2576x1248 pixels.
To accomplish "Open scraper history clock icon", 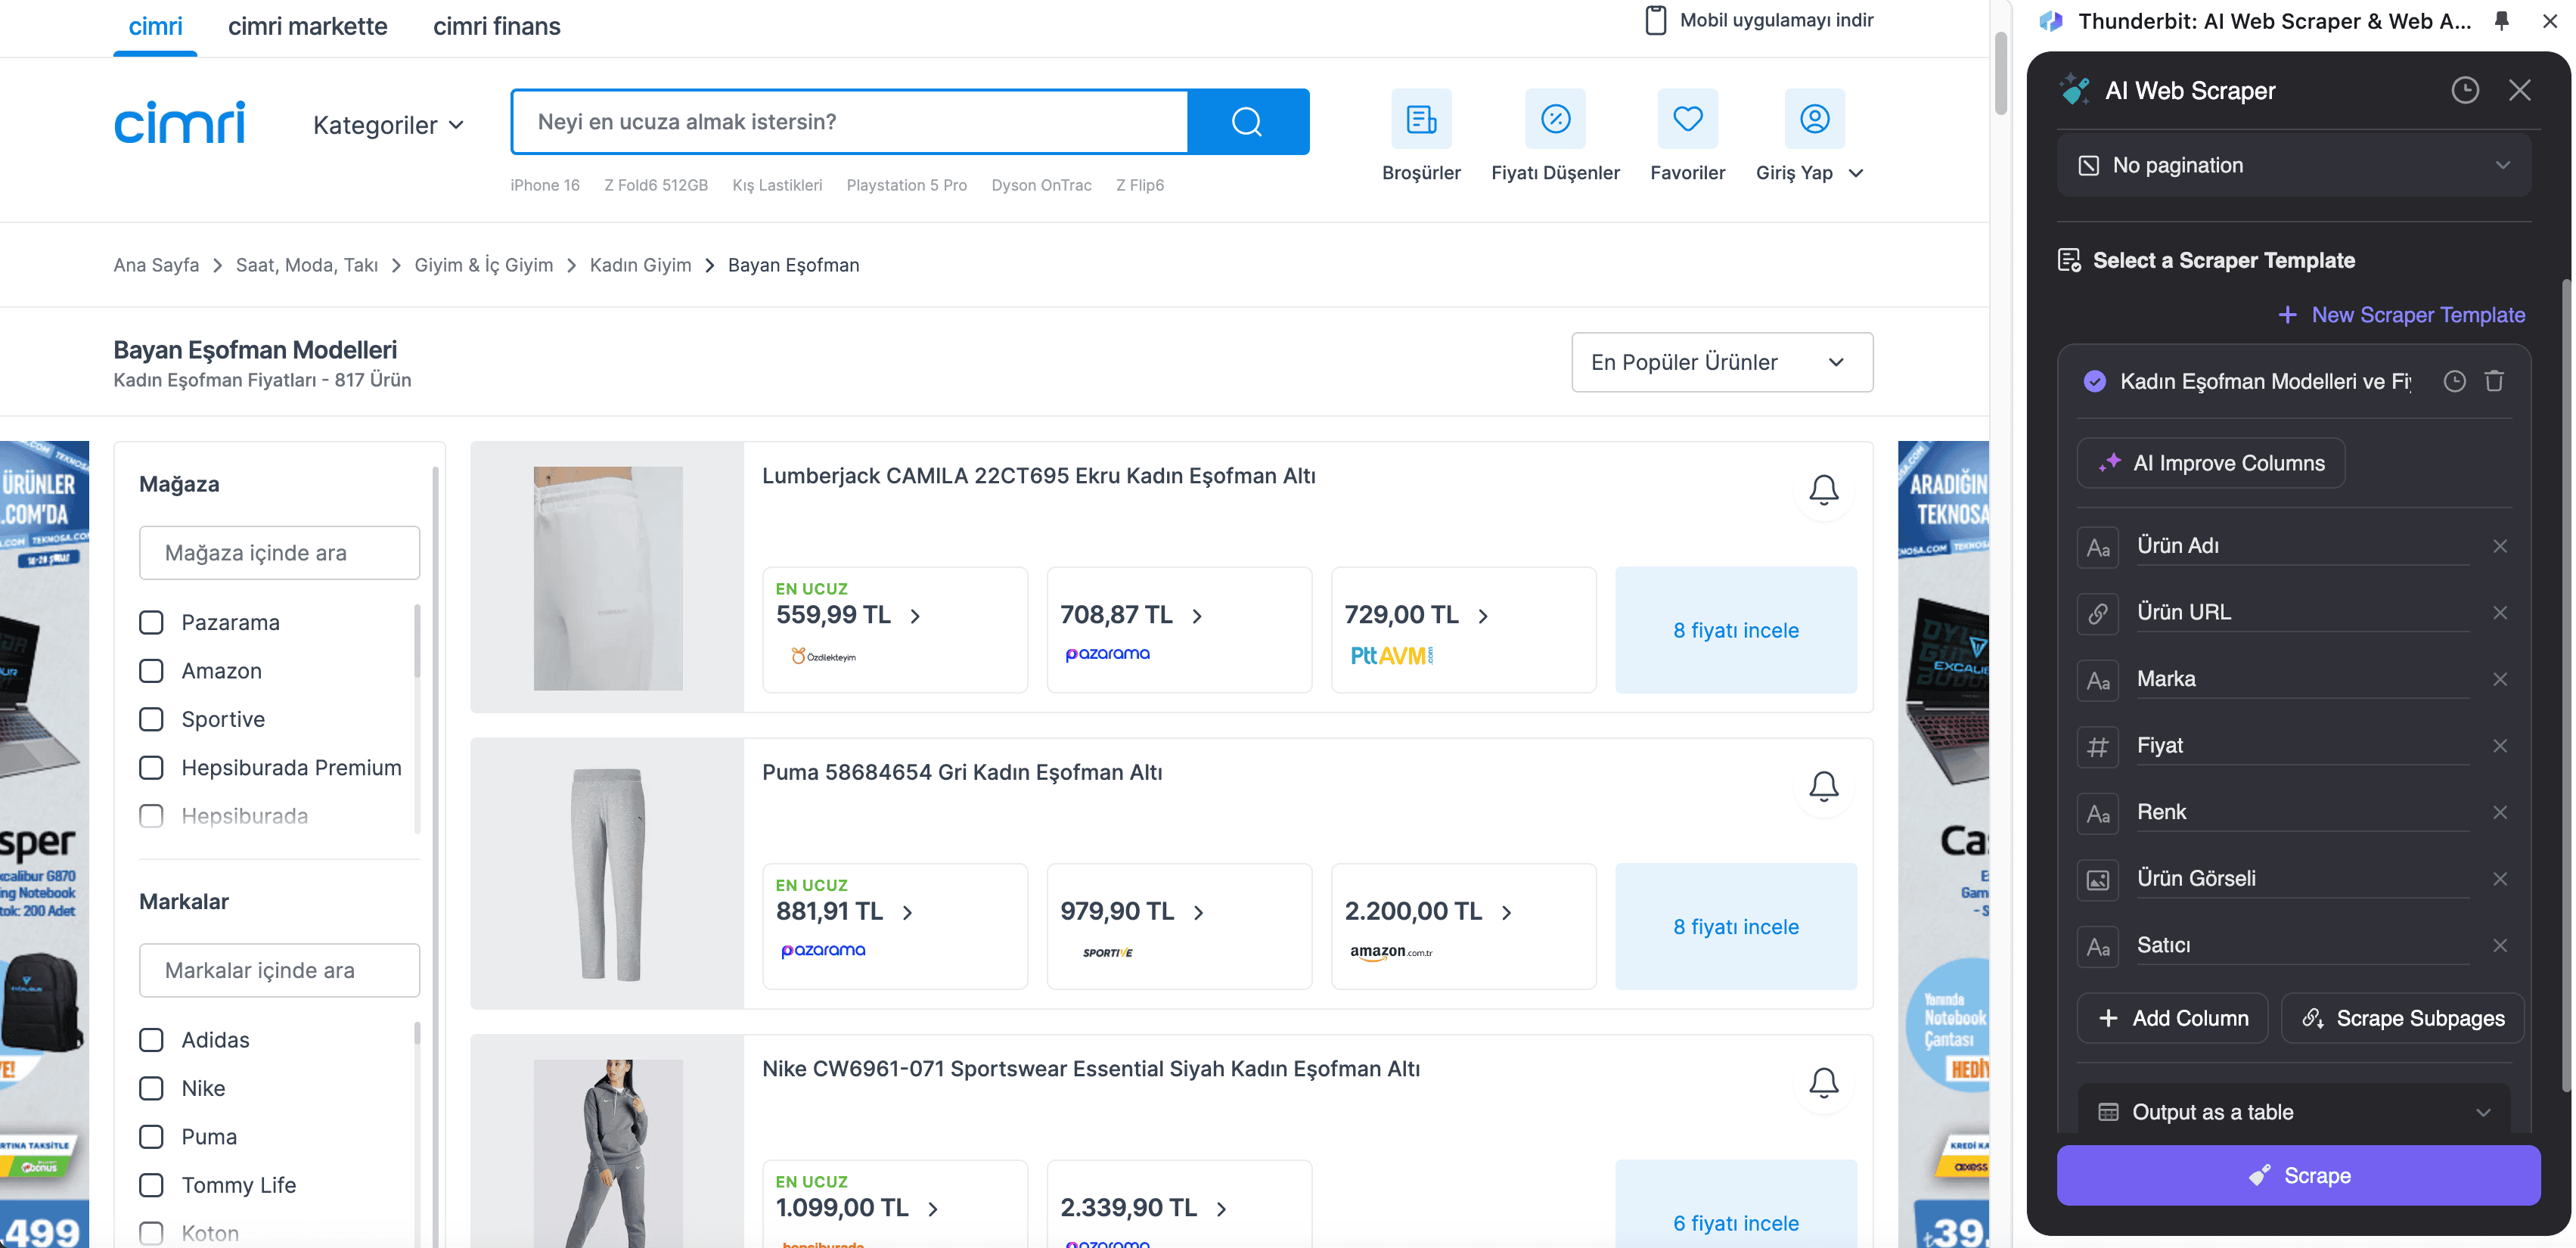I will (2464, 91).
